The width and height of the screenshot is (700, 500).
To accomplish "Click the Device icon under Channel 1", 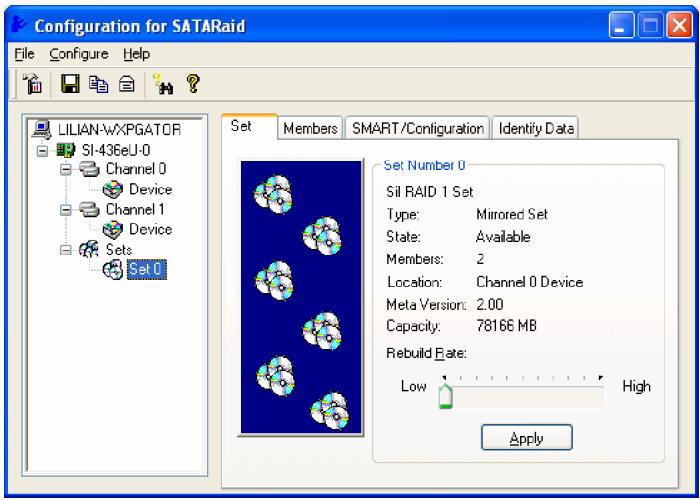I will (x=112, y=229).
